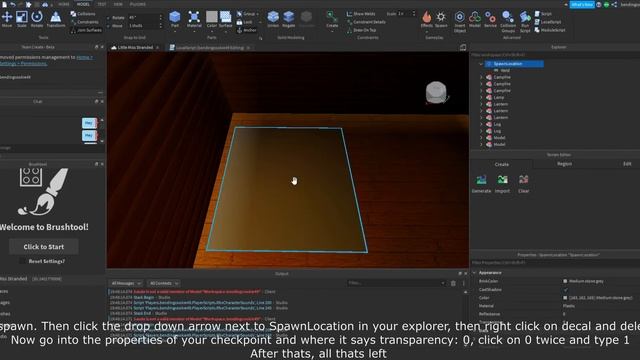The height and width of the screenshot is (360, 640).
Task: Open the Surface tool
Action: click(225, 19)
